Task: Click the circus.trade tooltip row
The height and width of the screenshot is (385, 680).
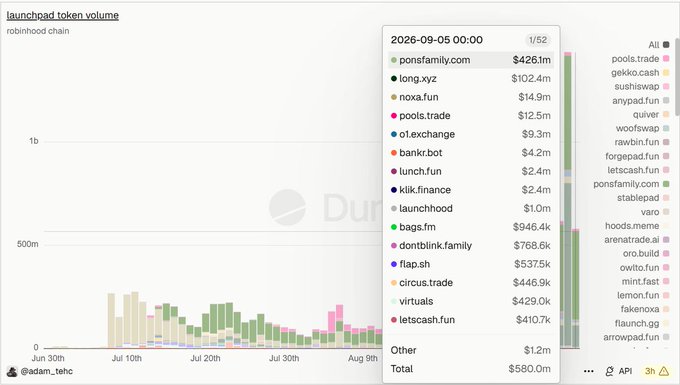Action: (471, 283)
